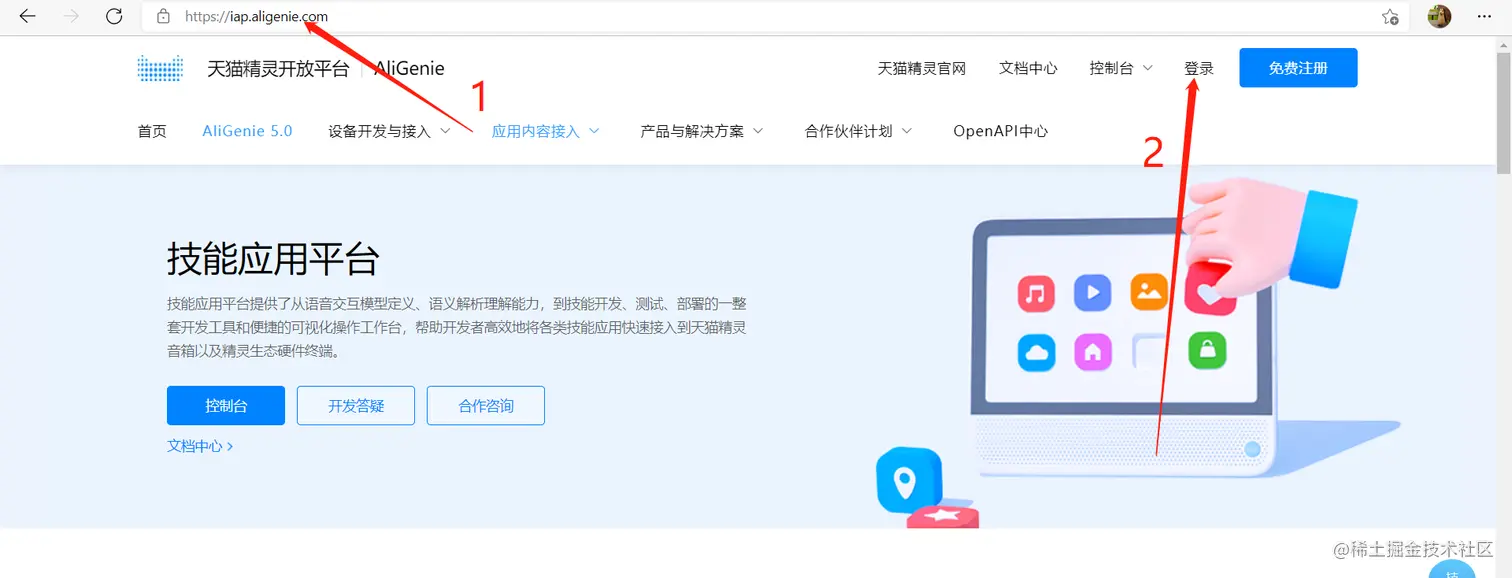Click the 登录 login link
The width and height of the screenshot is (1512, 578).
coord(1199,68)
